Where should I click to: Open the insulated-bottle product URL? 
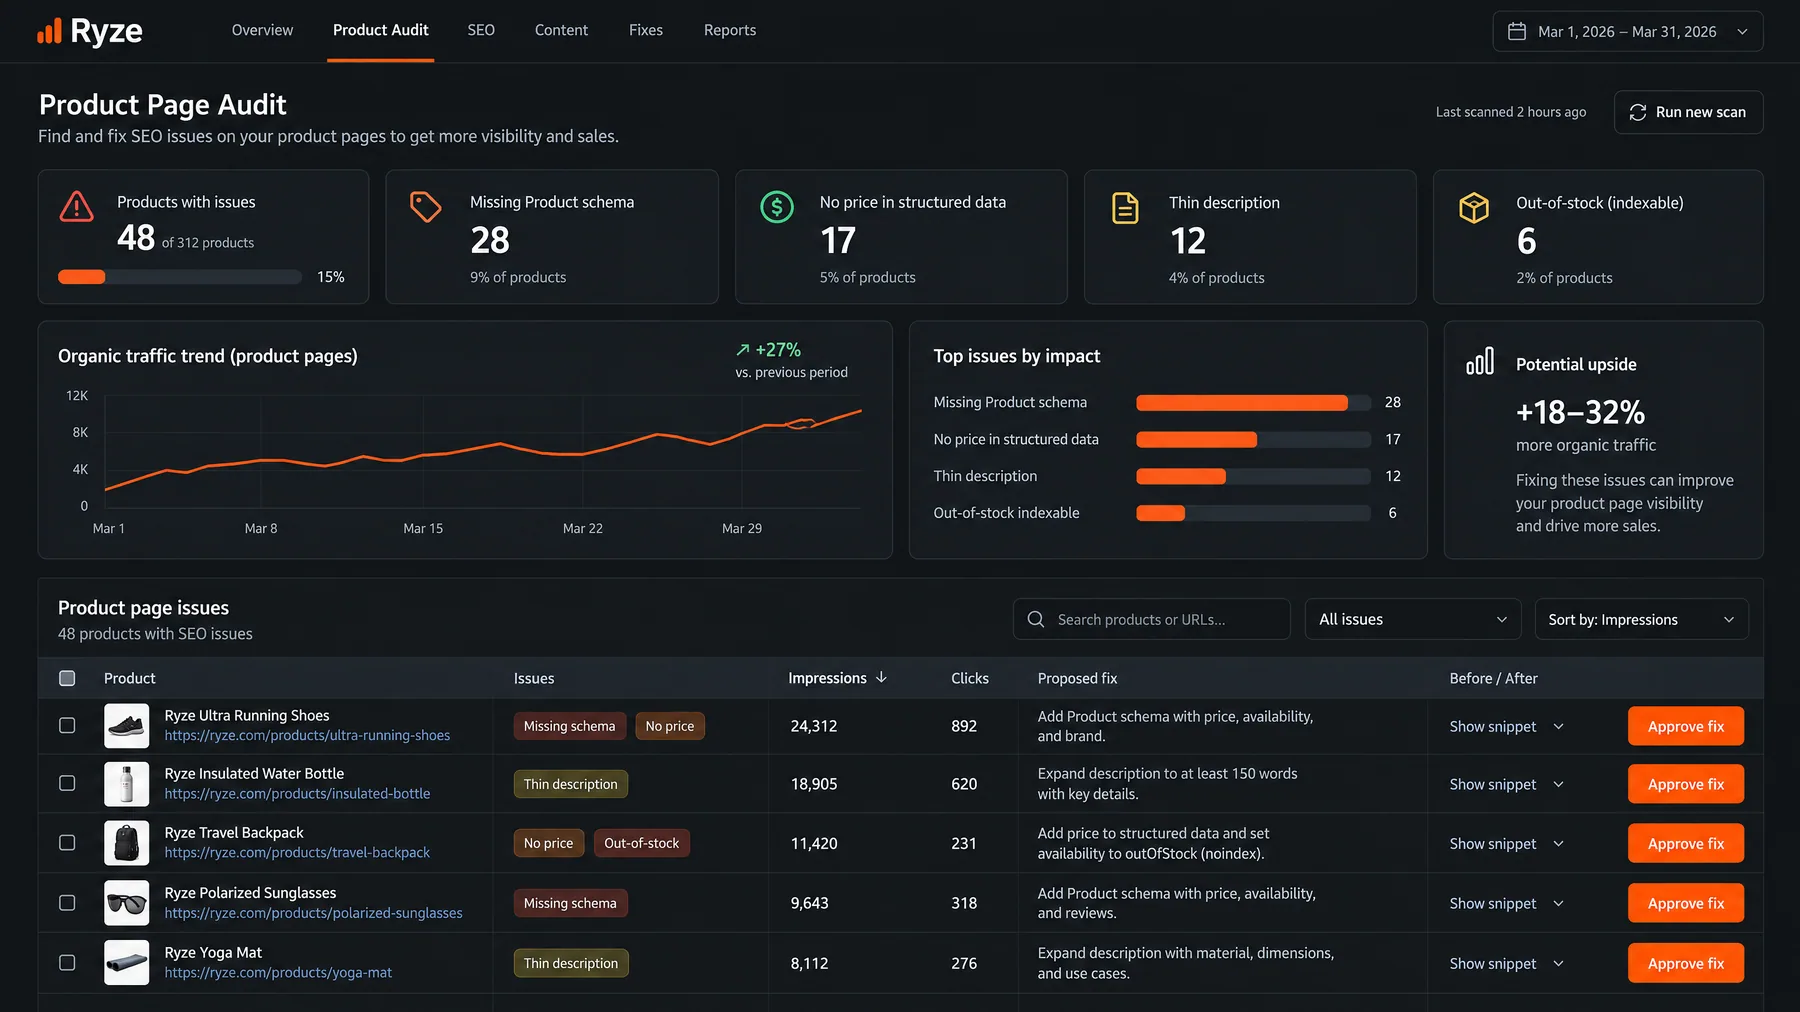coord(297,793)
